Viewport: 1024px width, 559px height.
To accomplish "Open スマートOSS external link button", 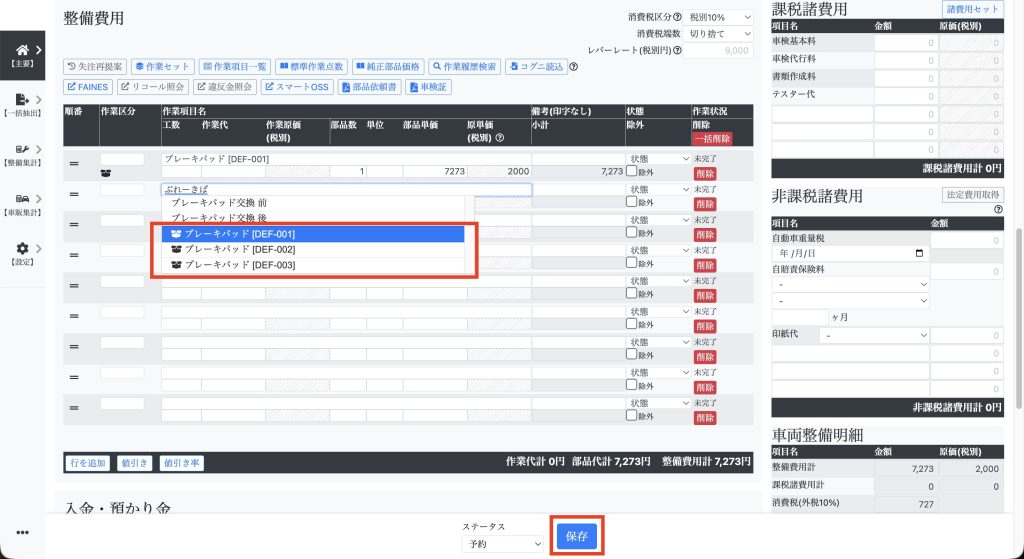I will pyautogui.click(x=297, y=87).
